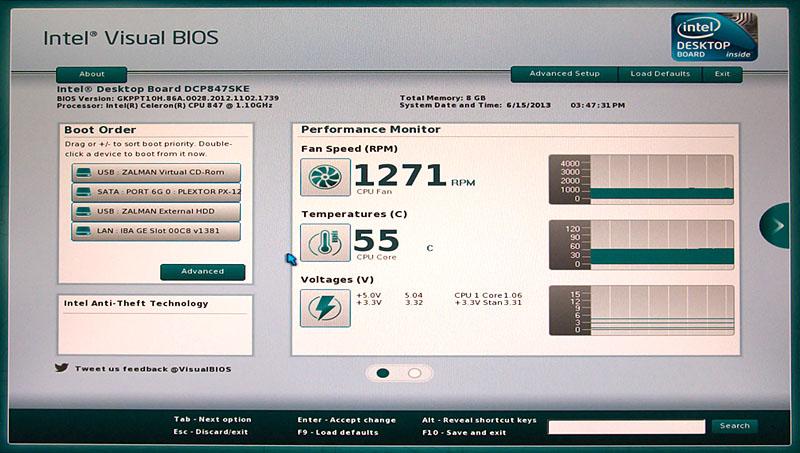The height and width of the screenshot is (453, 800).
Task: Click the CPU fan speed icon
Action: coord(326,177)
